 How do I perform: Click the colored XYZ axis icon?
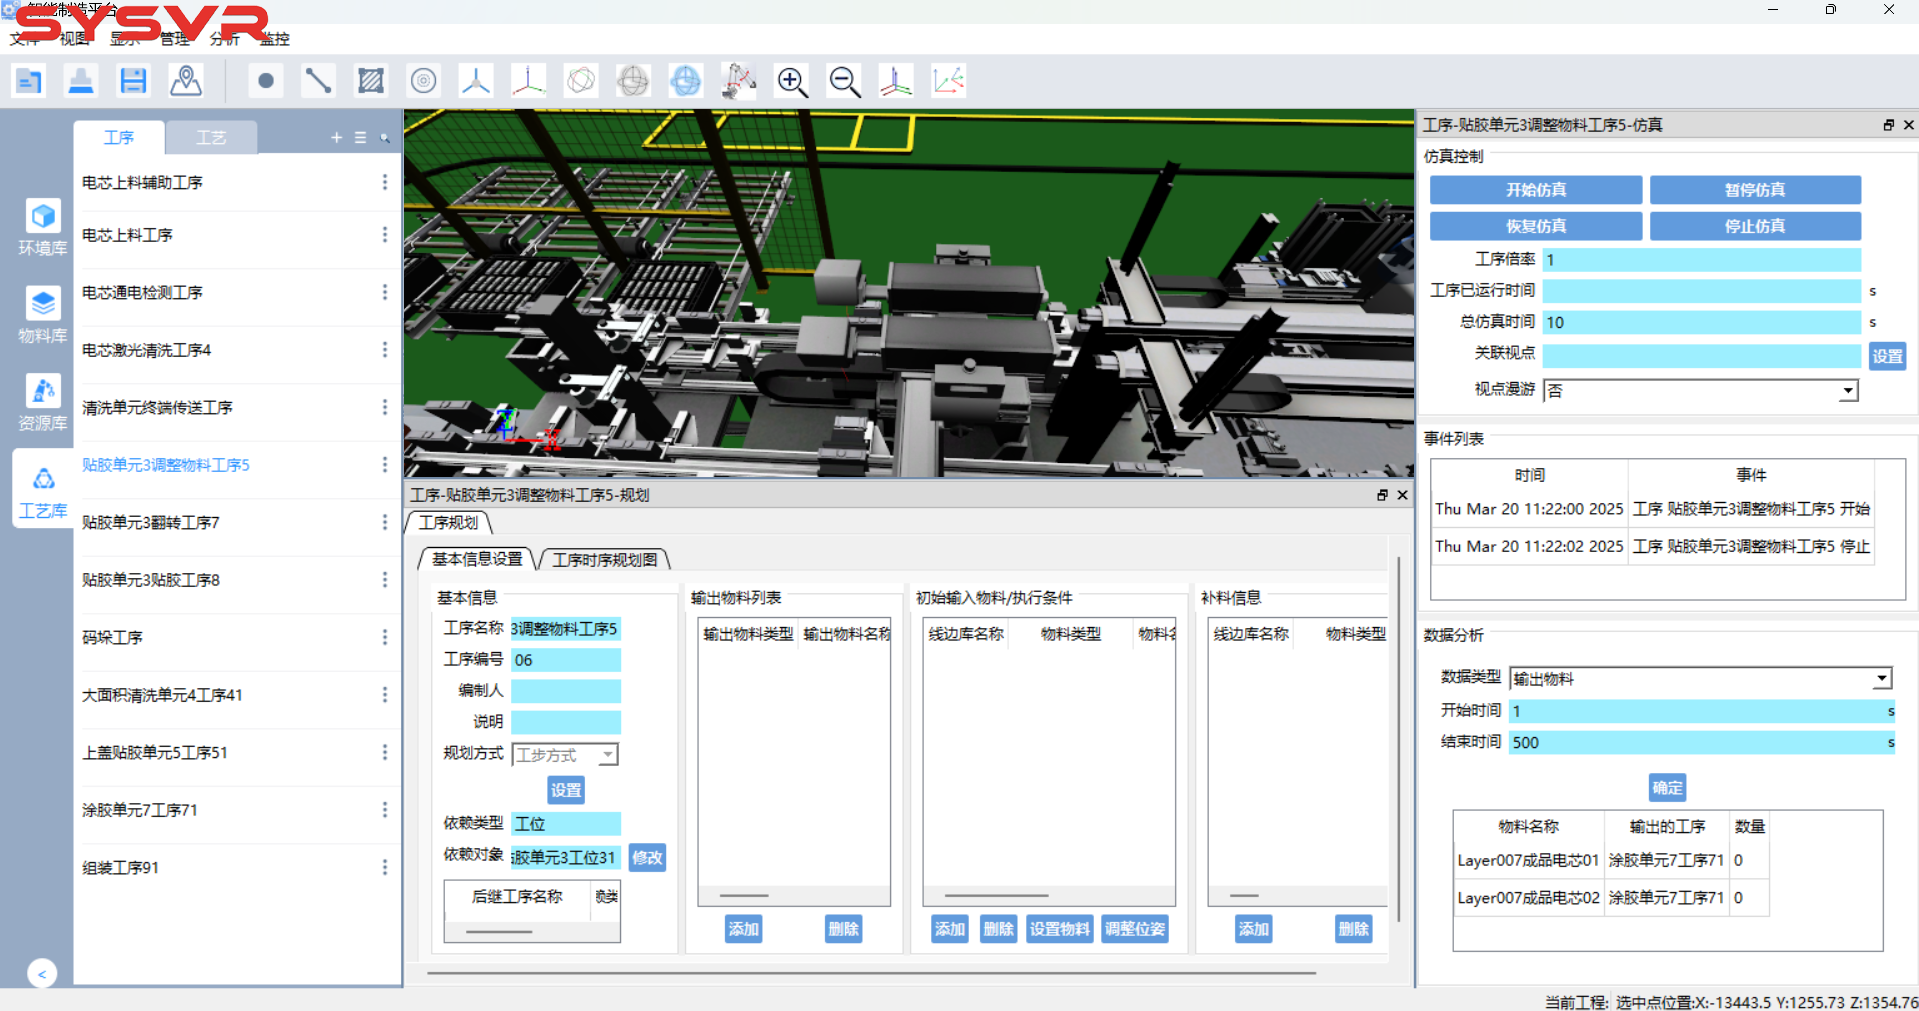pyautogui.click(x=528, y=81)
